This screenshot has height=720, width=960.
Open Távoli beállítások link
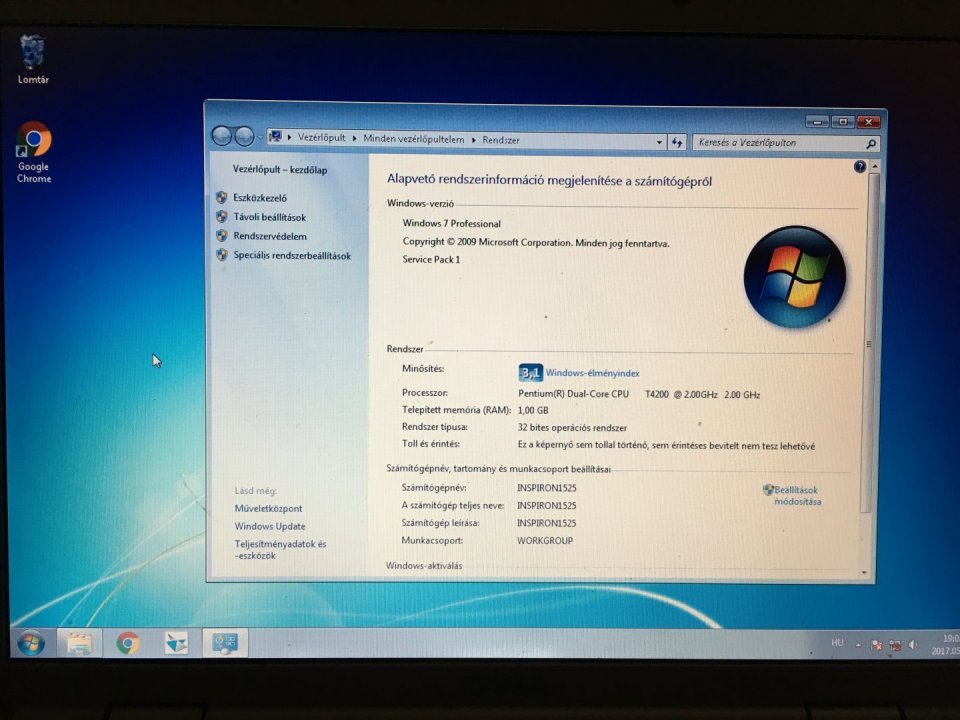coord(269,217)
